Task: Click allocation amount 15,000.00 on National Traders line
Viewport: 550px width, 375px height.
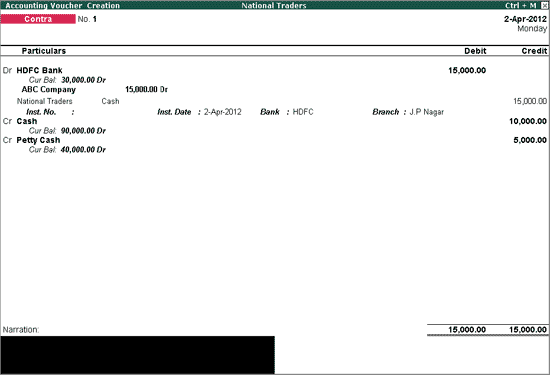Action: coord(530,101)
